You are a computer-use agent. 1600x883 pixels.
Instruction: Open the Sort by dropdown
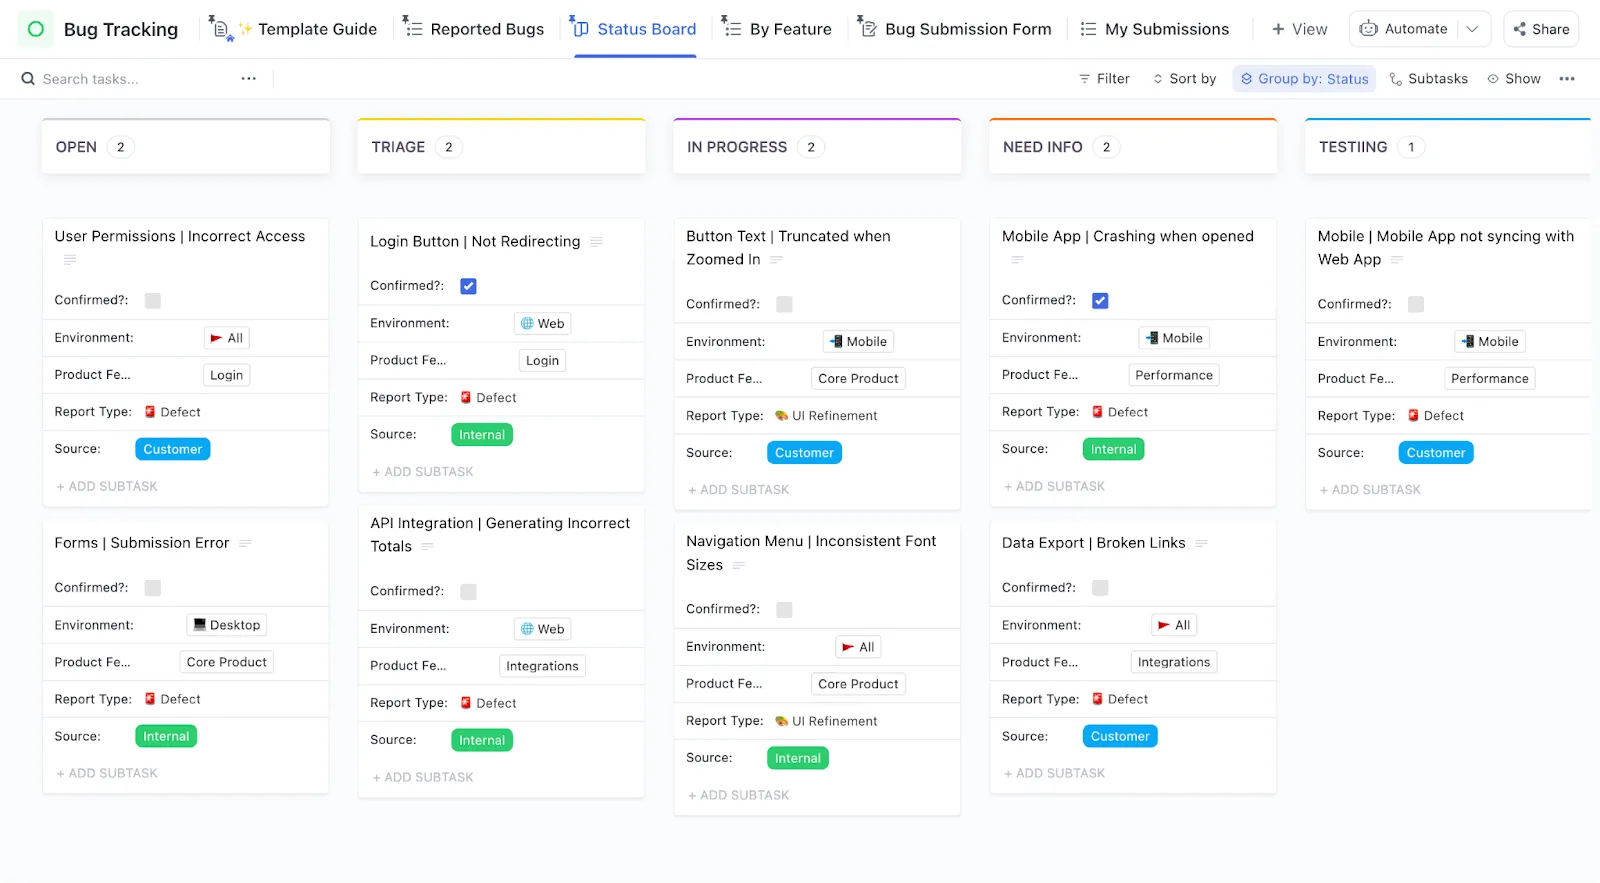coord(1184,79)
